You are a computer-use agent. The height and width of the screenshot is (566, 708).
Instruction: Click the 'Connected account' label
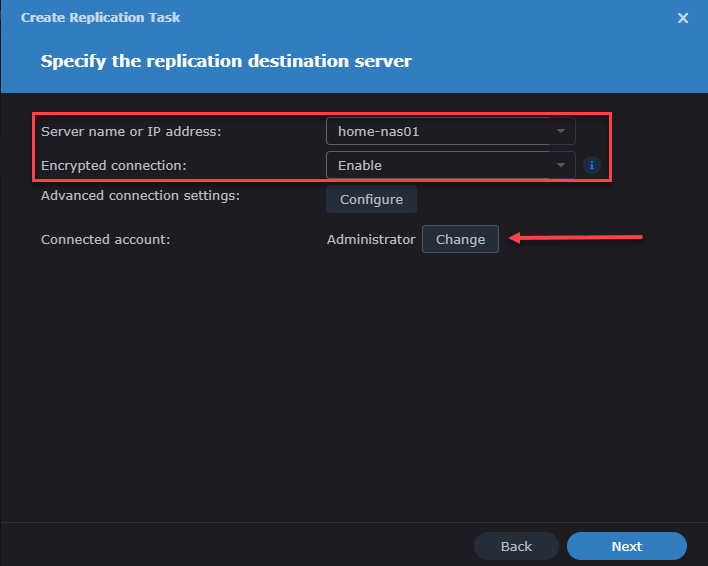pos(106,240)
